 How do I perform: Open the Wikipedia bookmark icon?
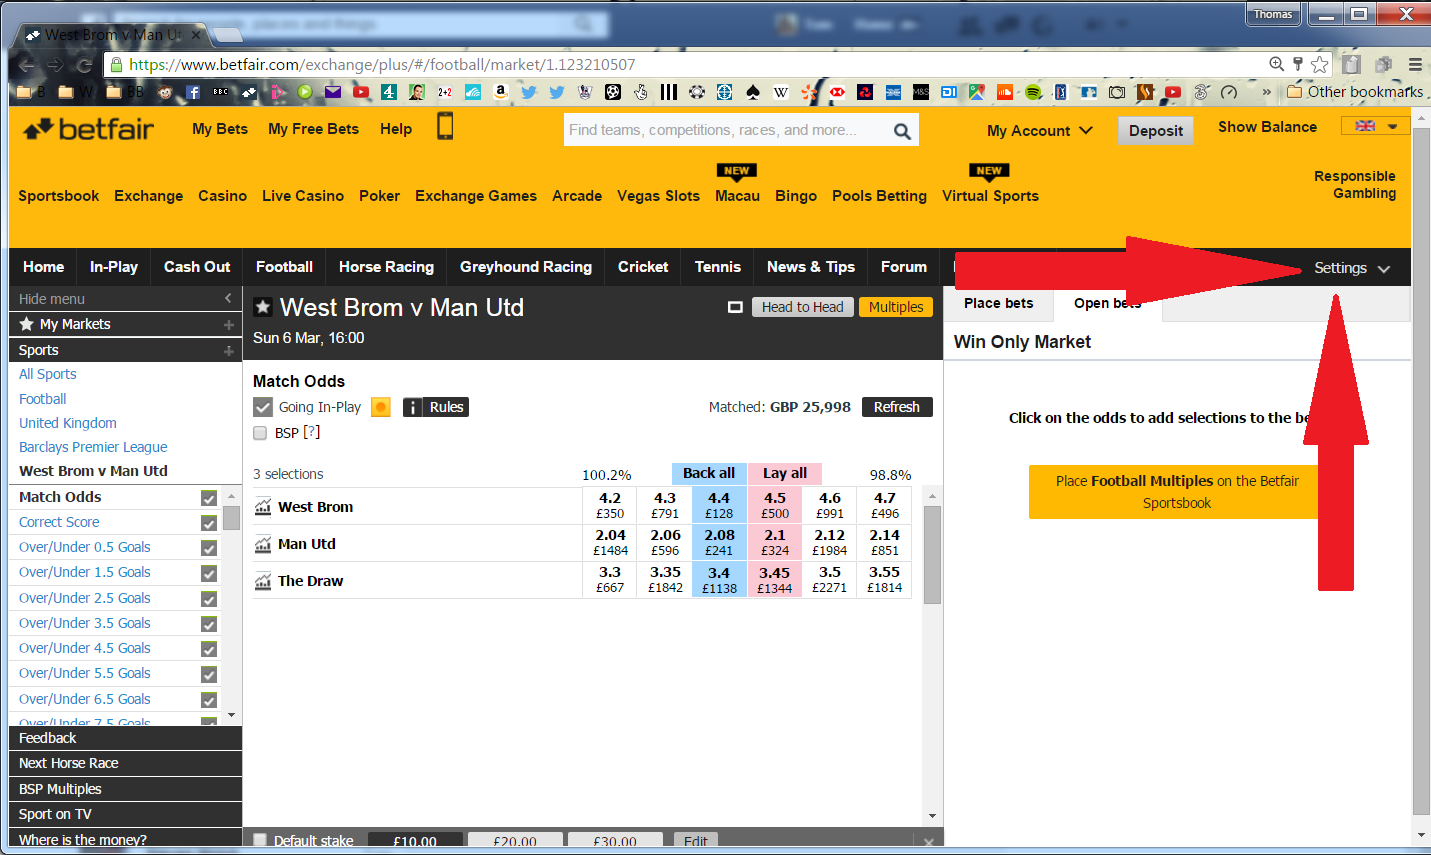click(x=781, y=92)
